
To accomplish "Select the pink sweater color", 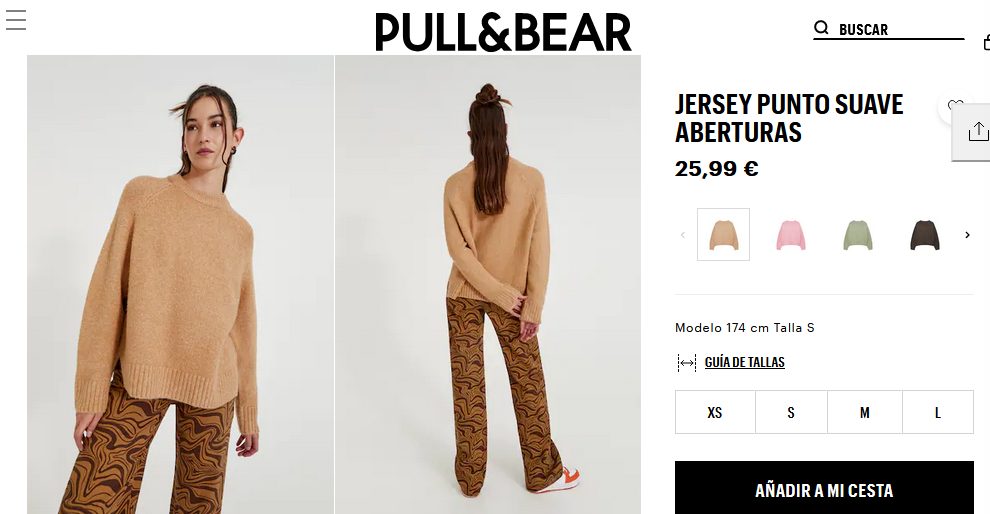I will [x=790, y=235].
